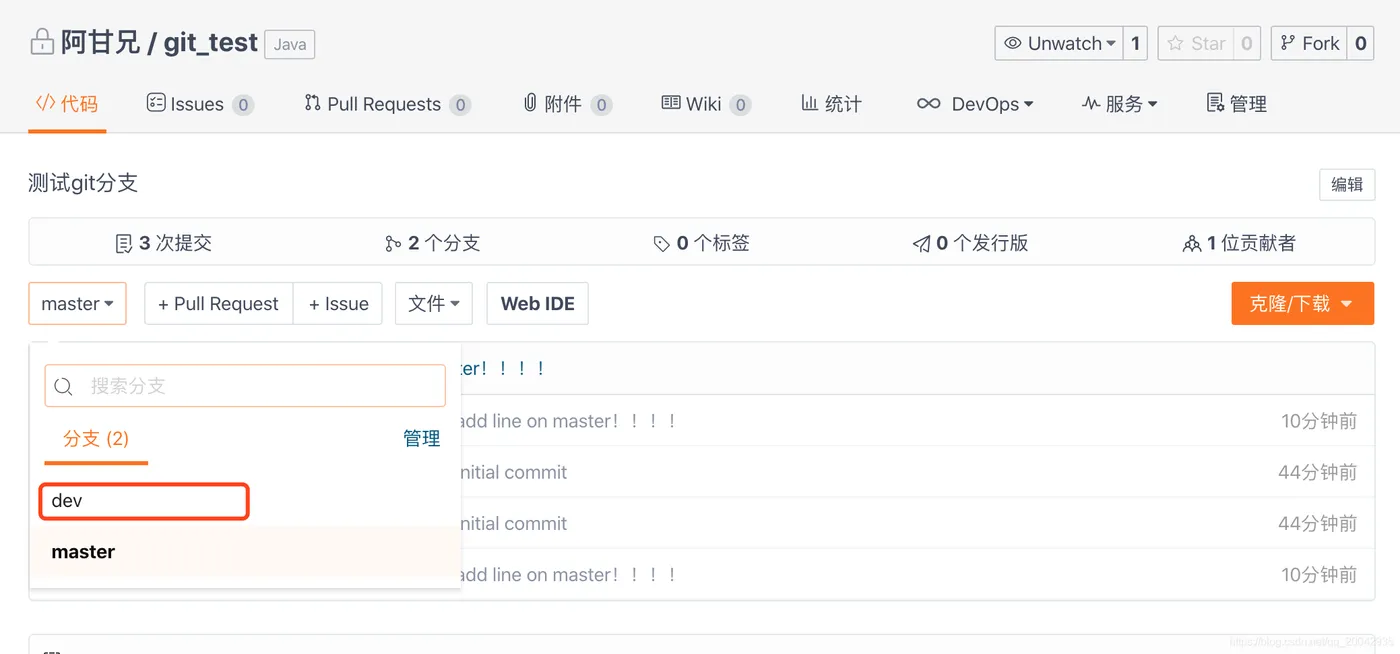This screenshot has height=654, width=1400.
Task: Open the 管理 tab
Action: pyautogui.click(x=1237, y=103)
